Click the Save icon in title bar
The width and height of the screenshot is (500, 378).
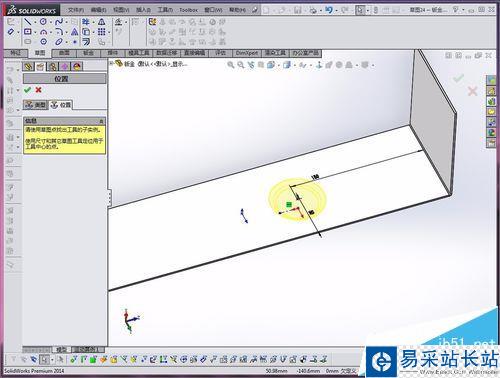298,10
